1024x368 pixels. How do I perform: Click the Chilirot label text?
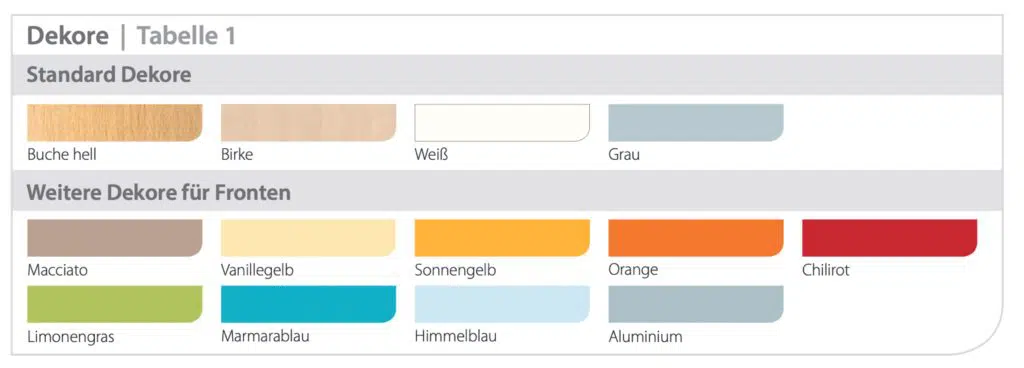(825, 270)
